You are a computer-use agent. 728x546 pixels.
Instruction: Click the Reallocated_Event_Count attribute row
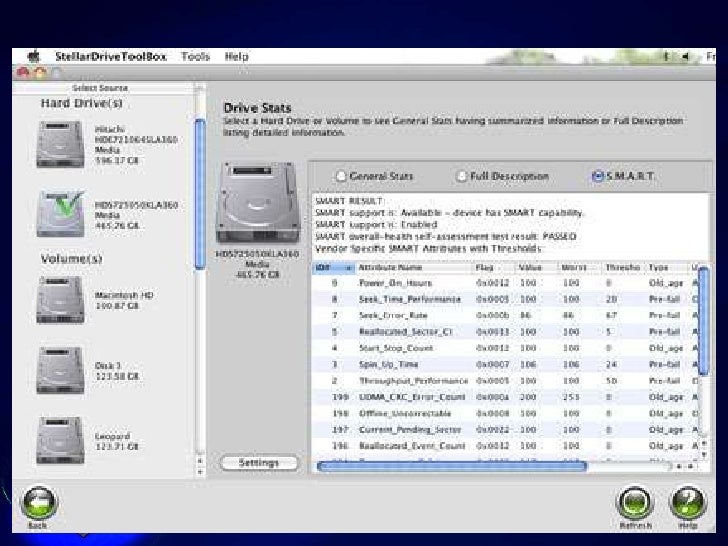(x=505, y=446)
